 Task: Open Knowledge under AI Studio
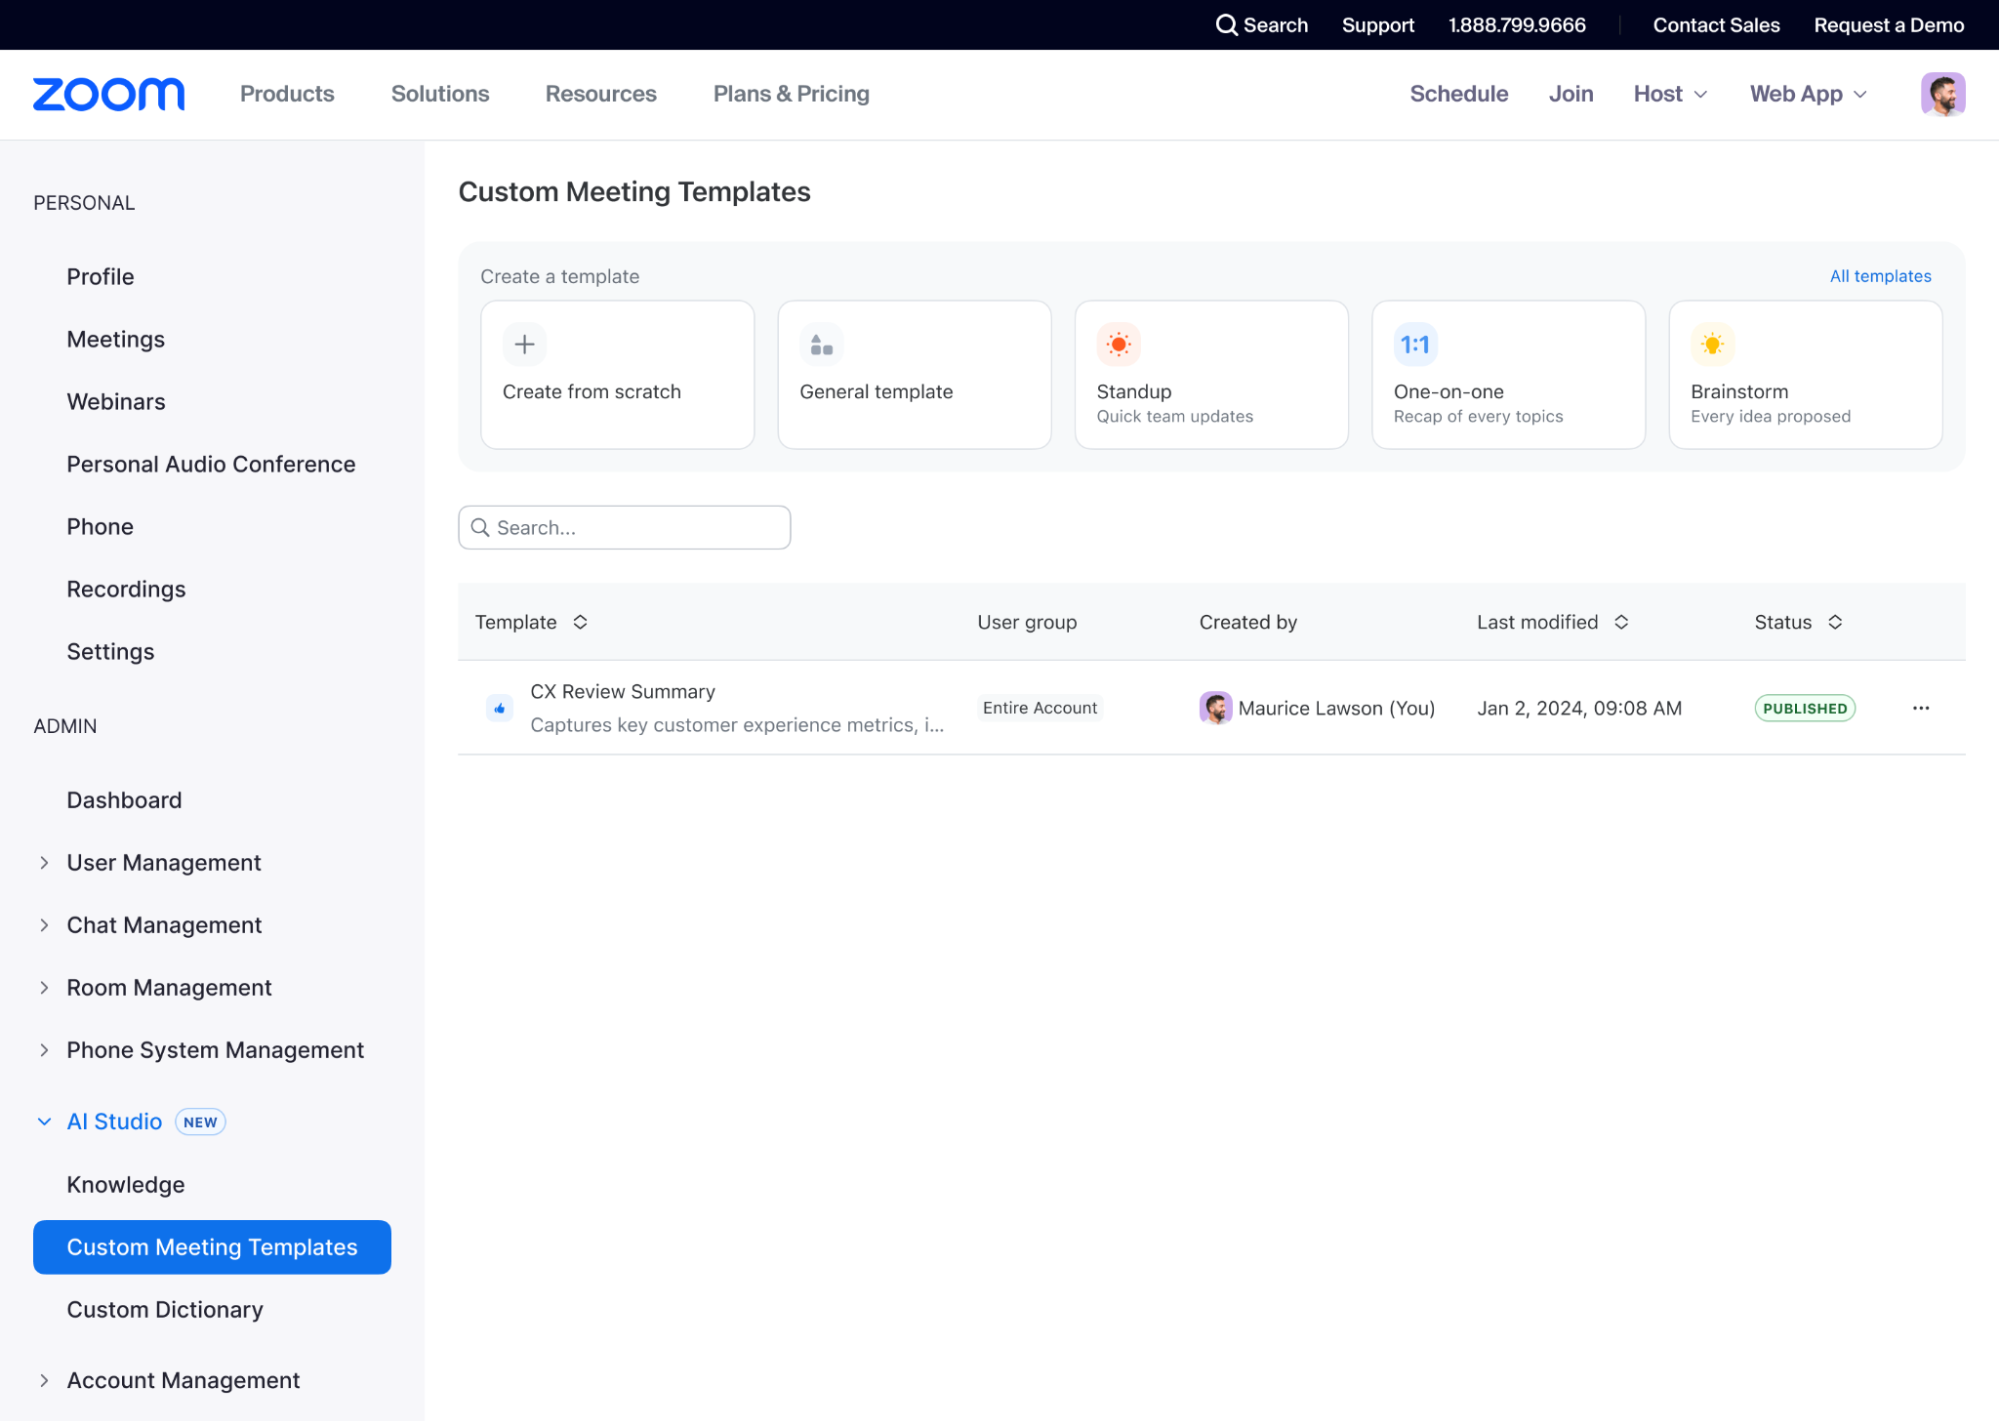click(x=126, y=1185)
